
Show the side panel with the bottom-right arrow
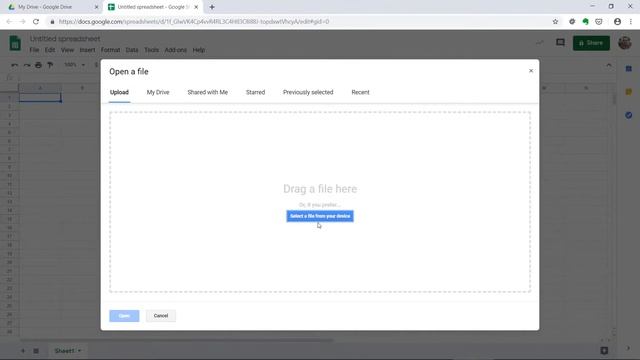pyautogui.click(x=628, y=349)
